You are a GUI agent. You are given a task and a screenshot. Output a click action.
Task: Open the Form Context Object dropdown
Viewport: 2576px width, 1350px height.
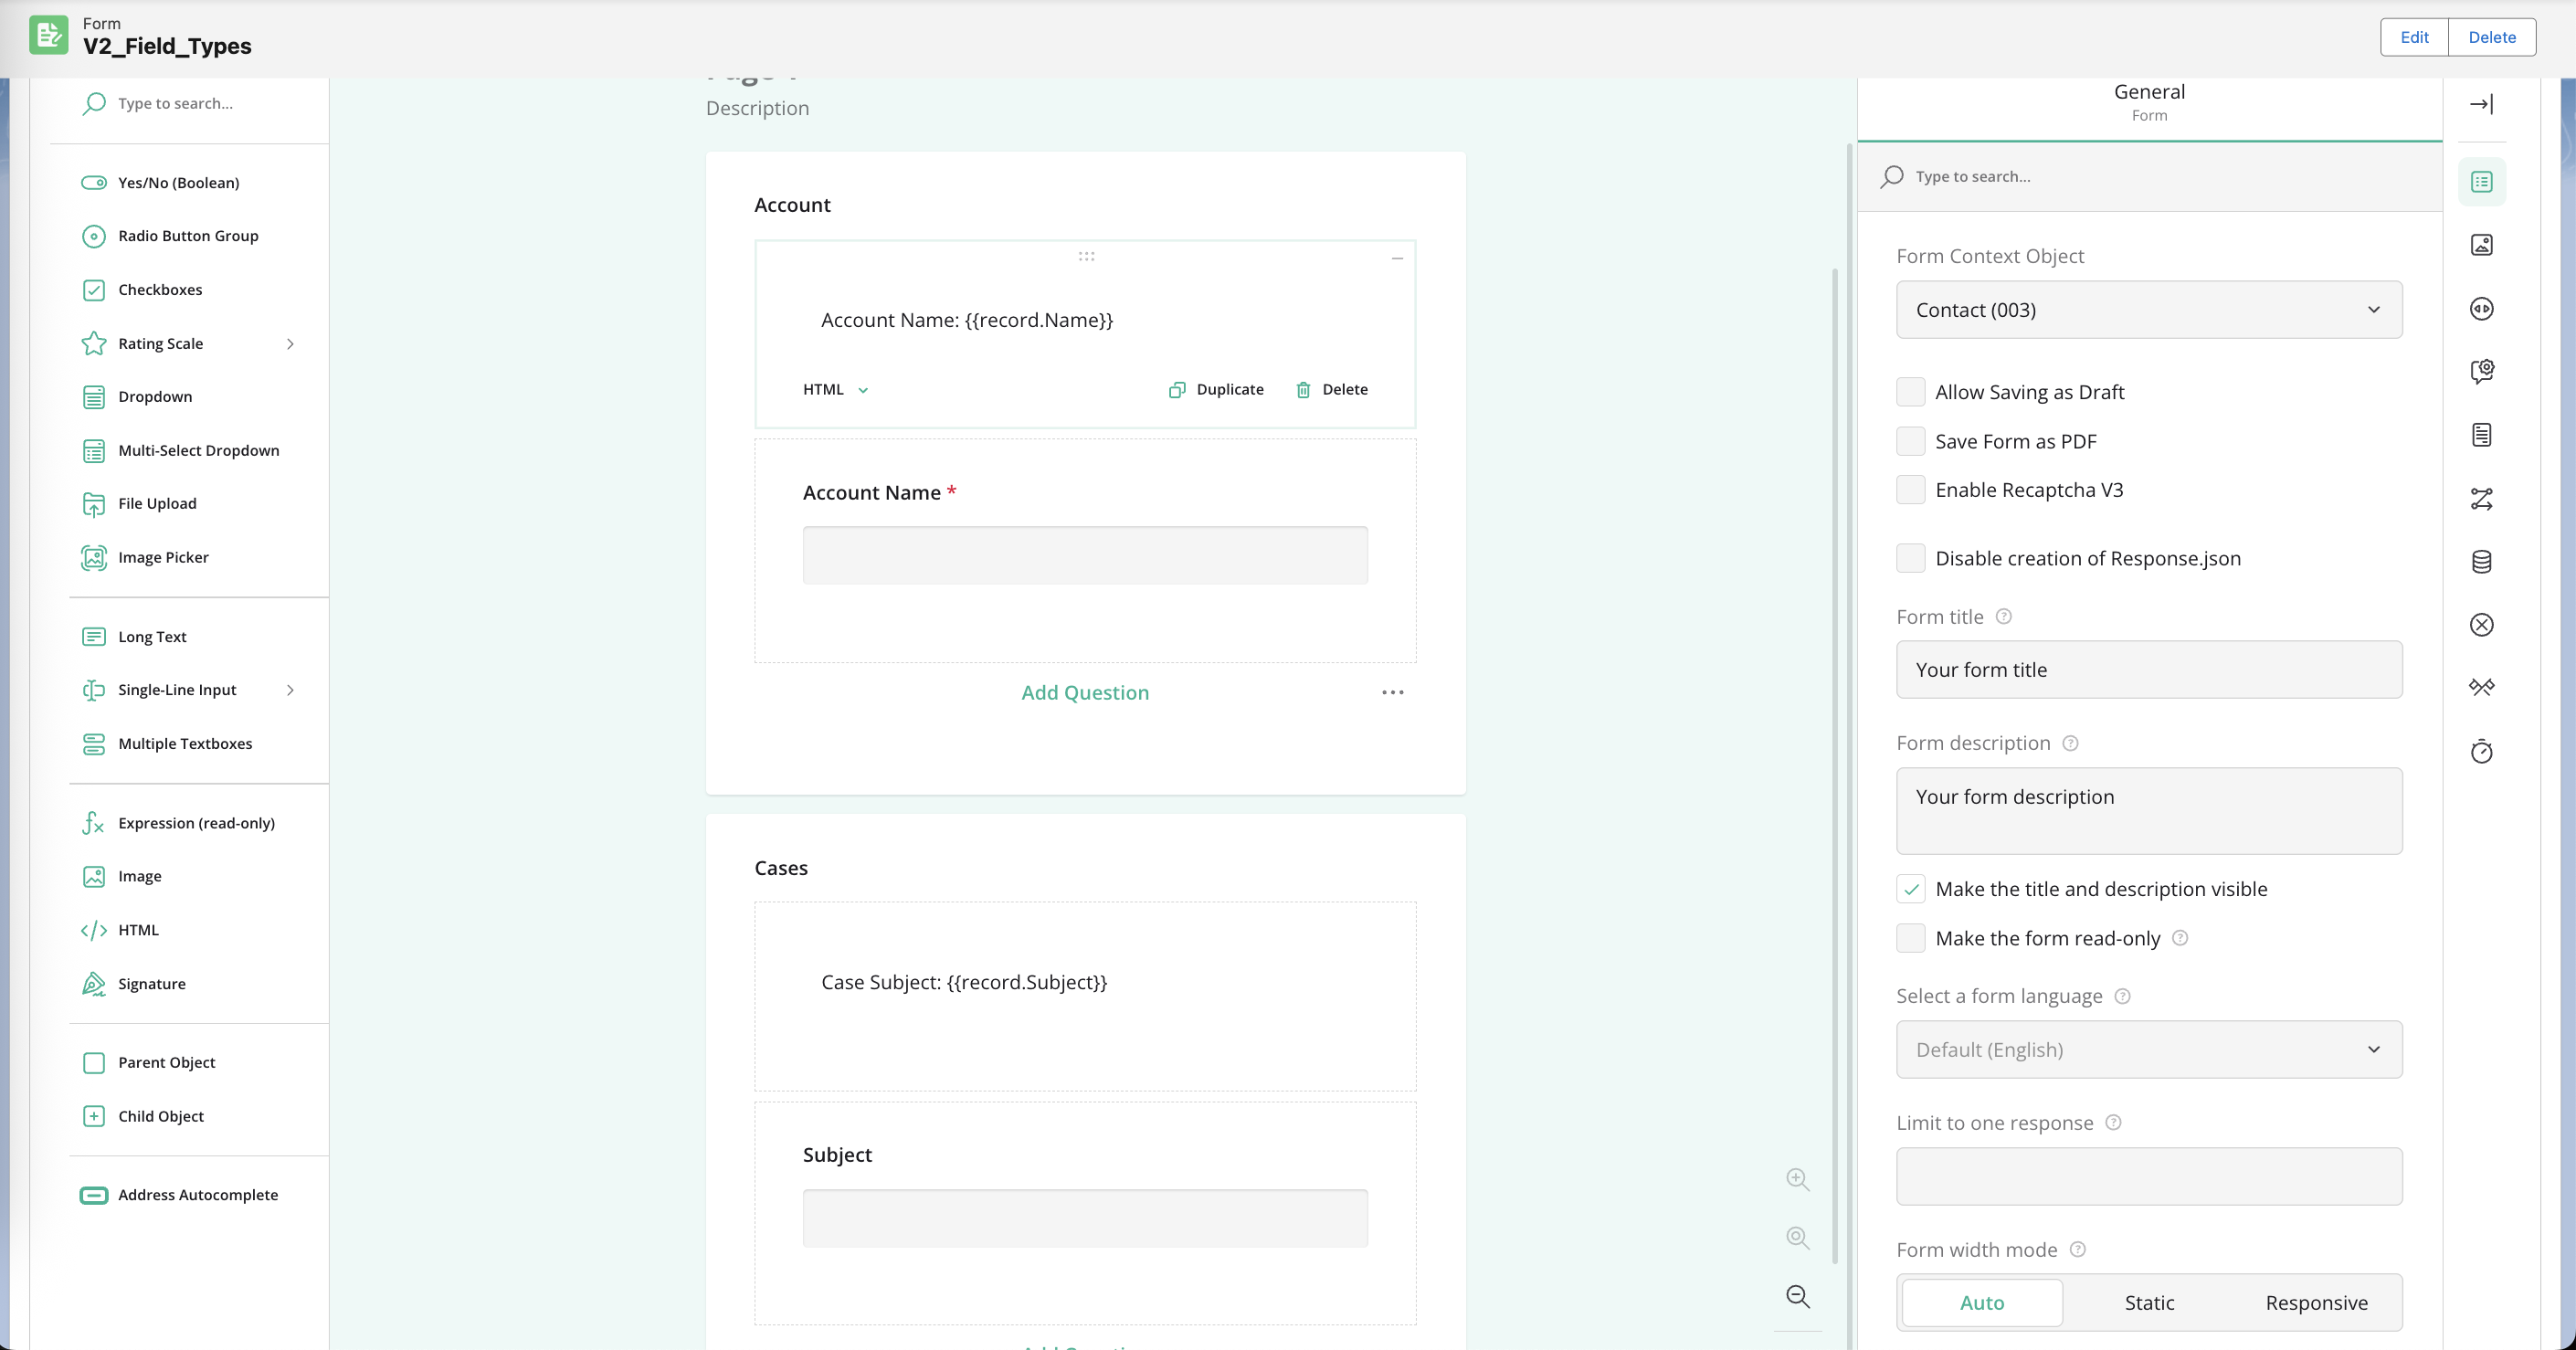[2148, 310]
